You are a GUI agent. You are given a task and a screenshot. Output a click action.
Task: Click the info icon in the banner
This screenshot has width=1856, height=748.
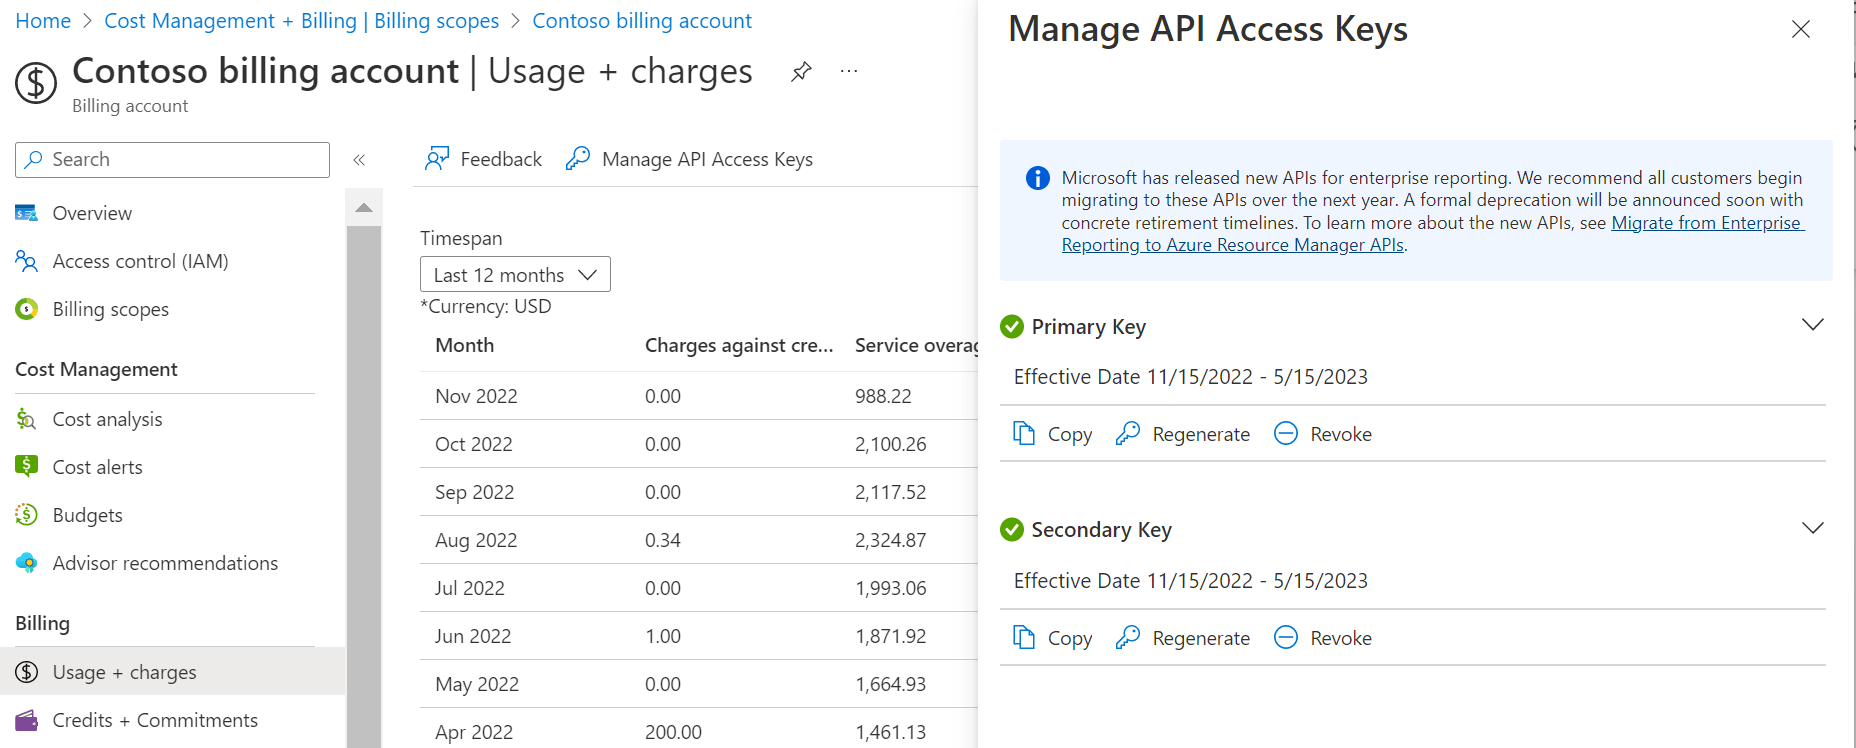1038,178
